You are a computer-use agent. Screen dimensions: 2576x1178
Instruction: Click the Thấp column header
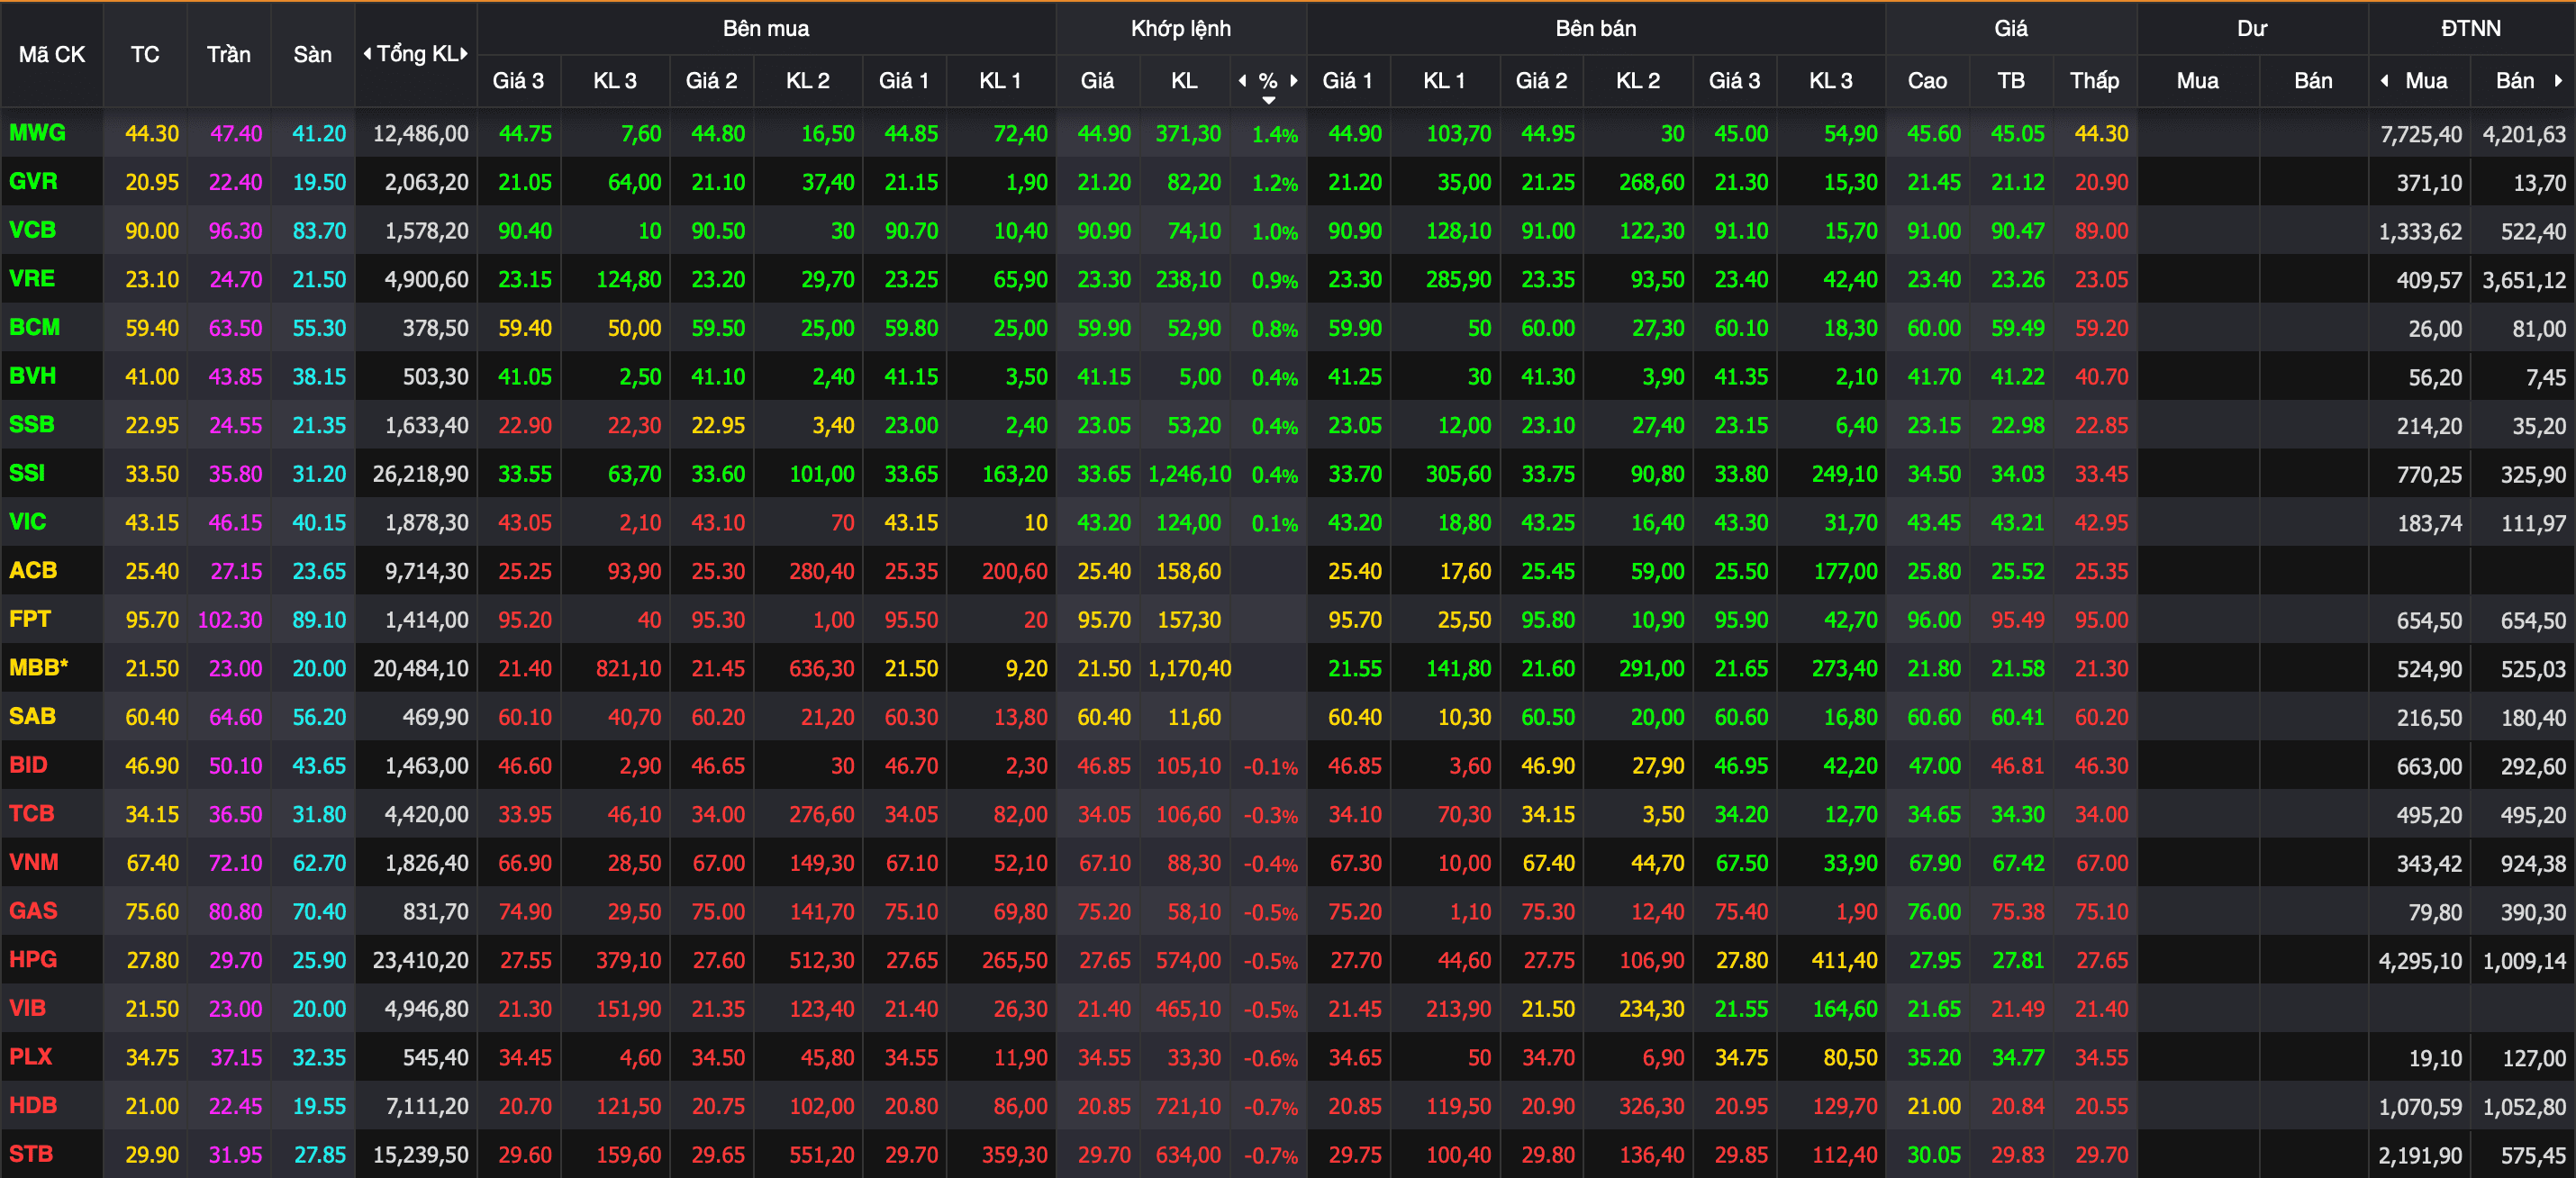pyautogui.click(x=2094, y=81)
